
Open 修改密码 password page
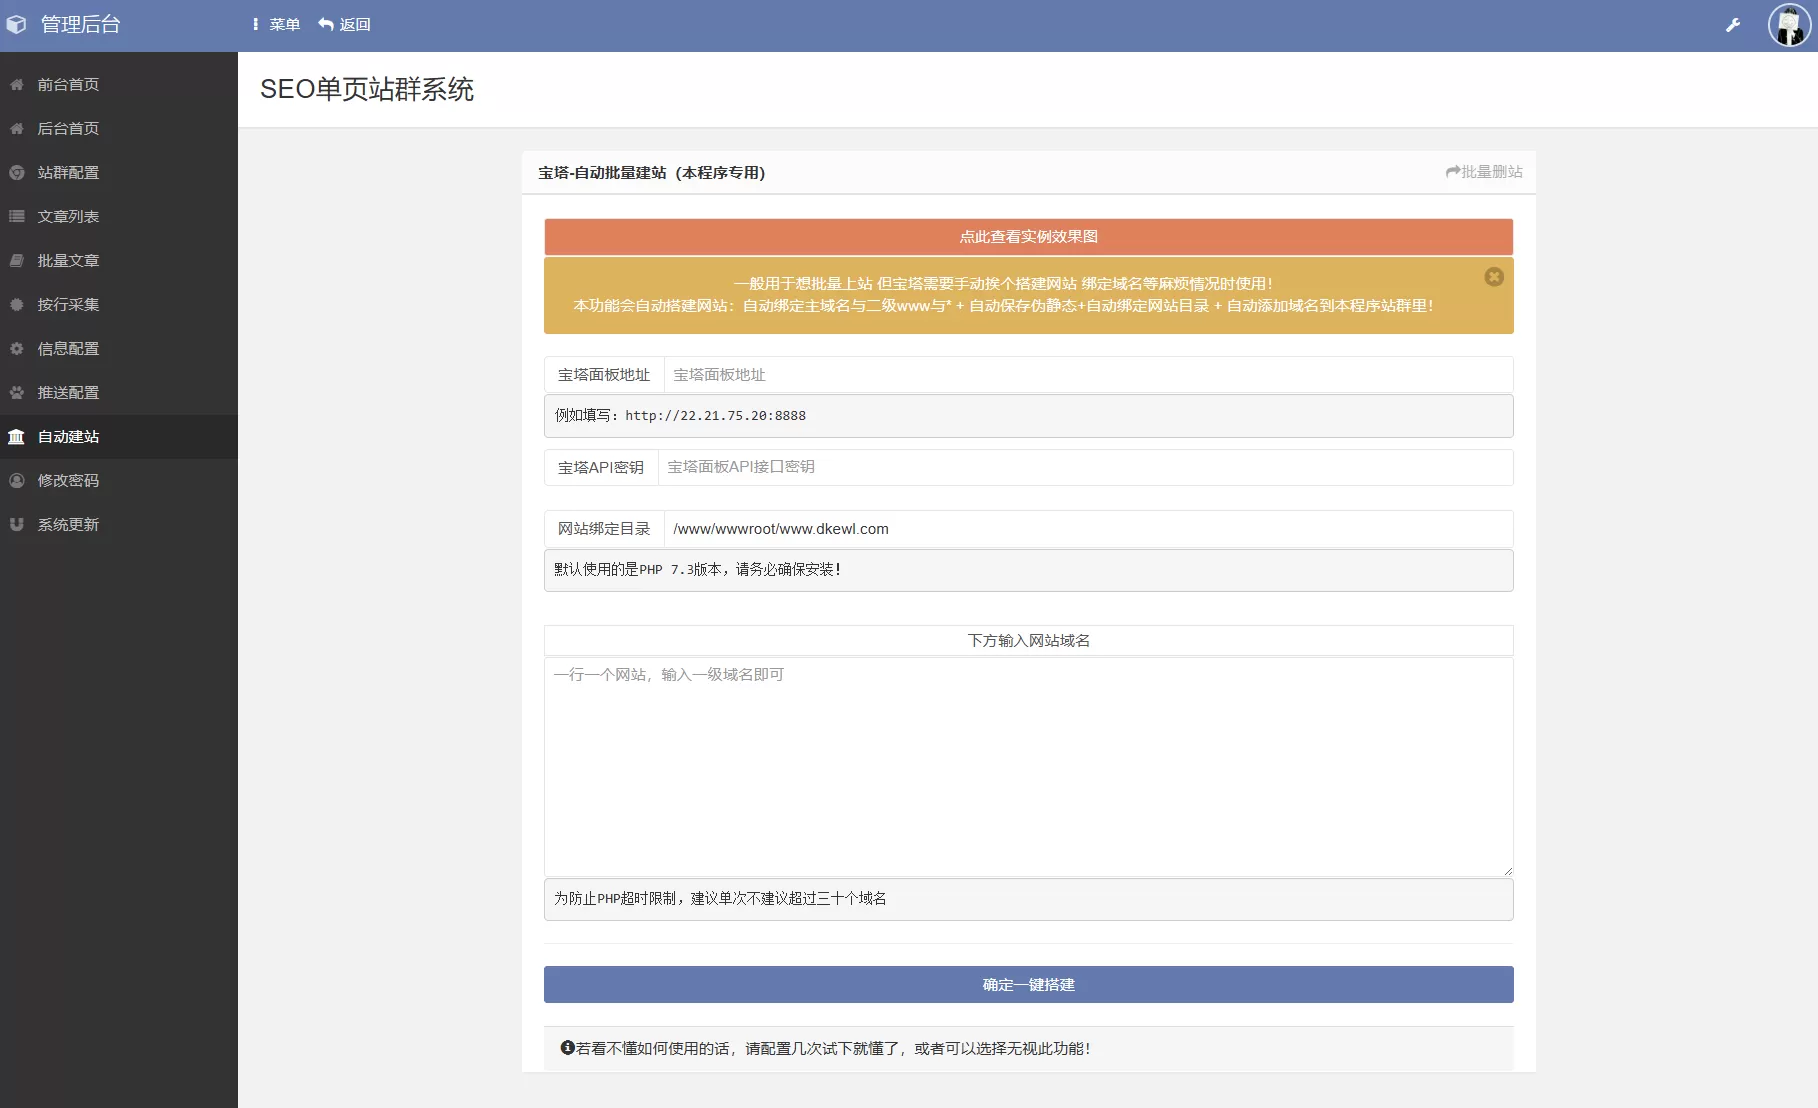coord(66,480)
